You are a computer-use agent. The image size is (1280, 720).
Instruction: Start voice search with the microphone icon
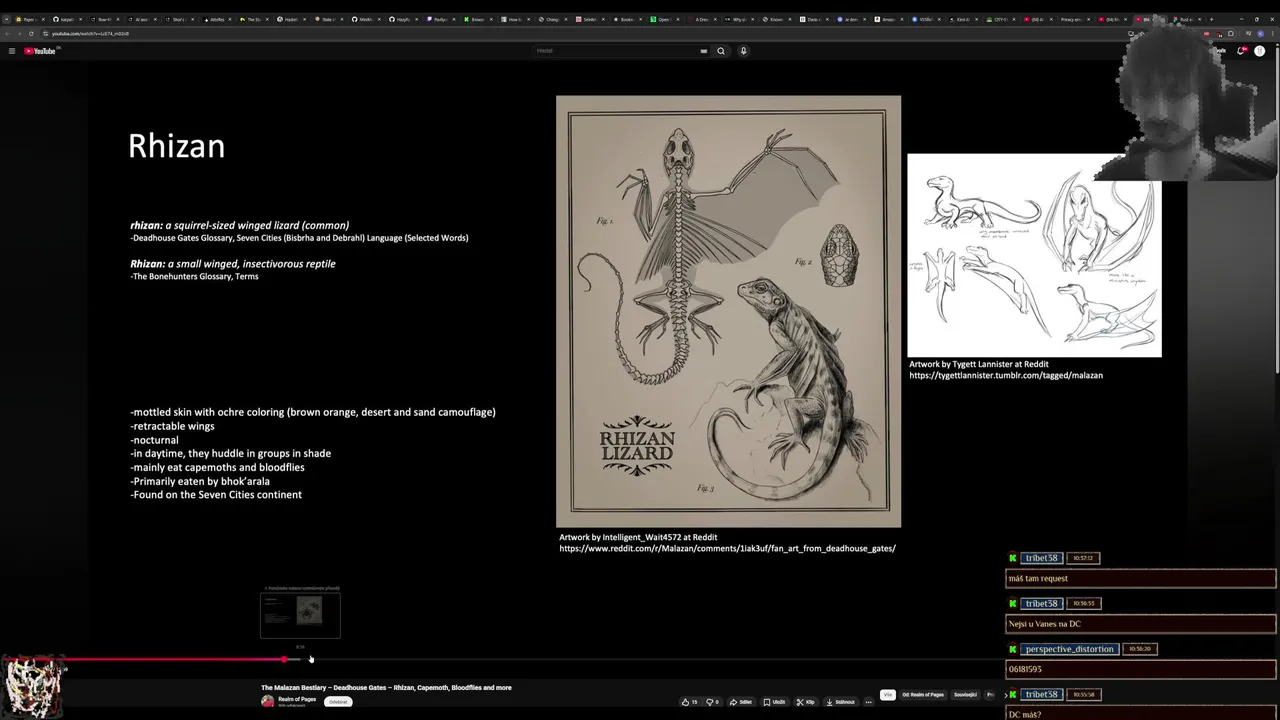[743, 51]
